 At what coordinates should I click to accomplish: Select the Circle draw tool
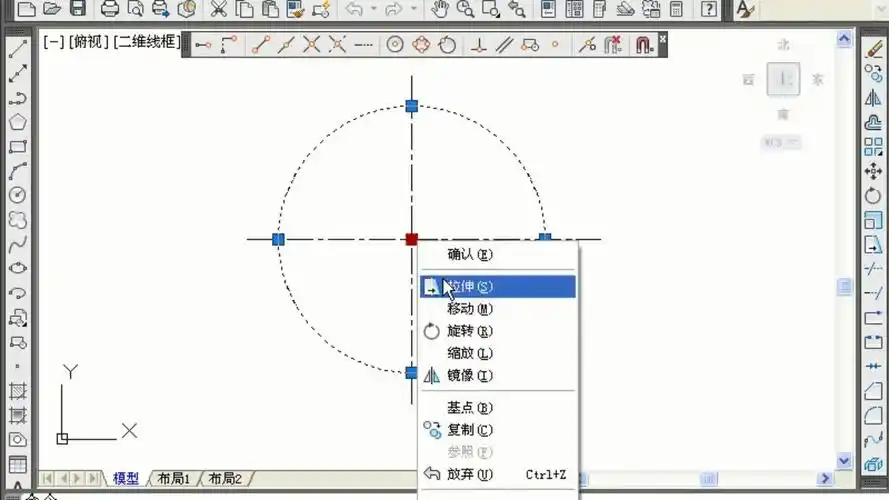point(18,195)
